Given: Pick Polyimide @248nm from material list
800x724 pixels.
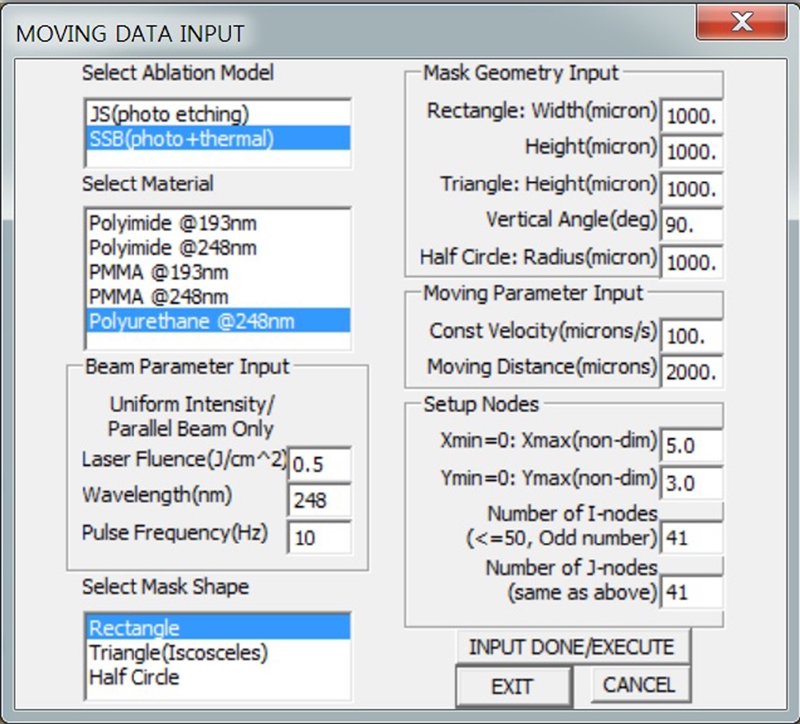Looking at the screenshot, I should (172, 247).
